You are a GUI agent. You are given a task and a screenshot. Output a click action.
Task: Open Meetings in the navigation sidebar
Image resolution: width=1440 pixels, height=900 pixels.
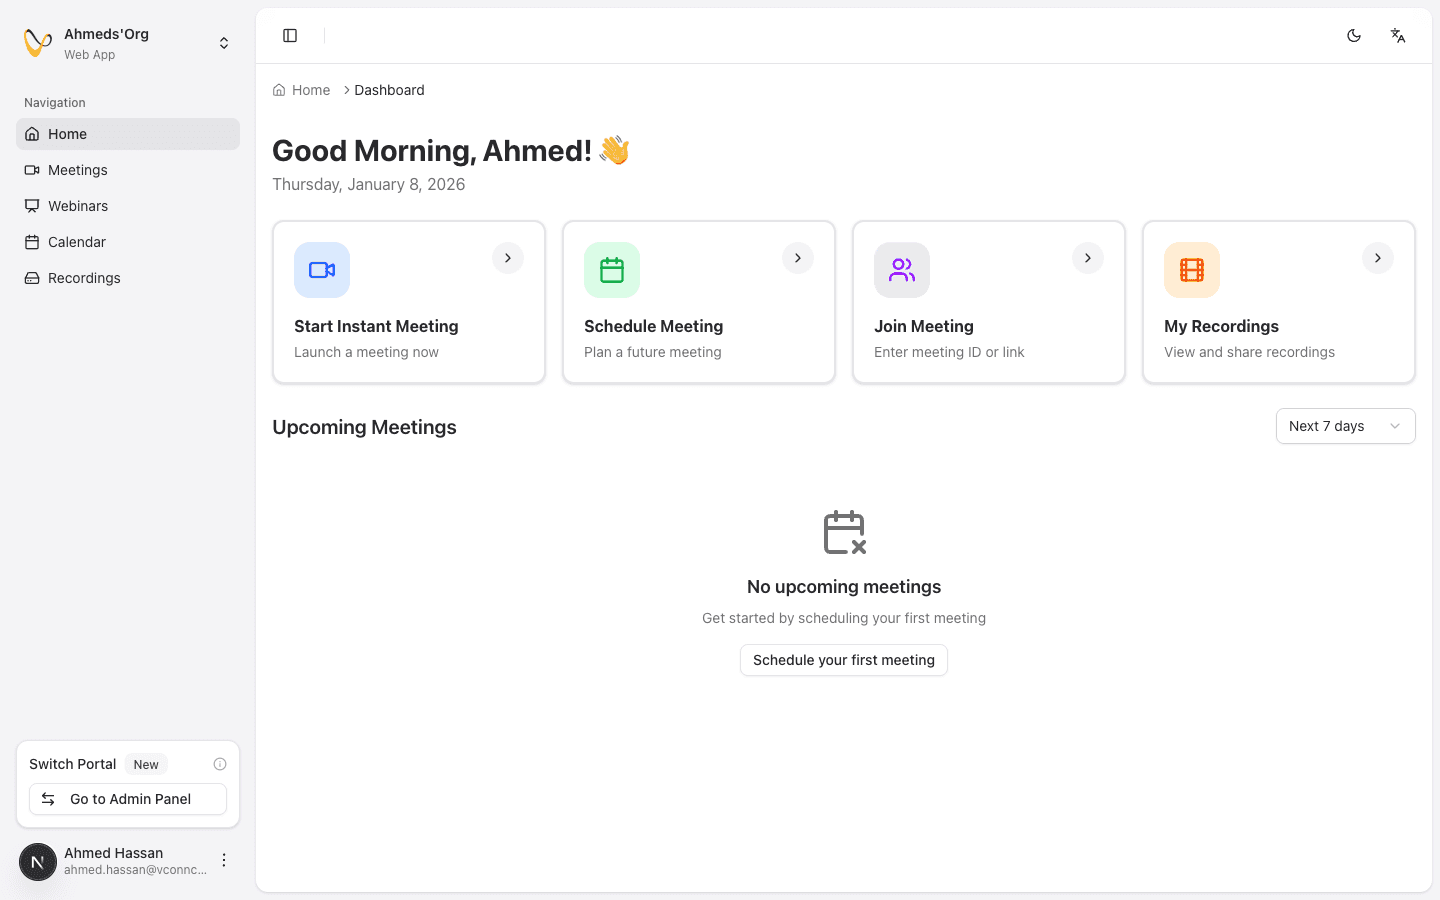tap(128, 170)
